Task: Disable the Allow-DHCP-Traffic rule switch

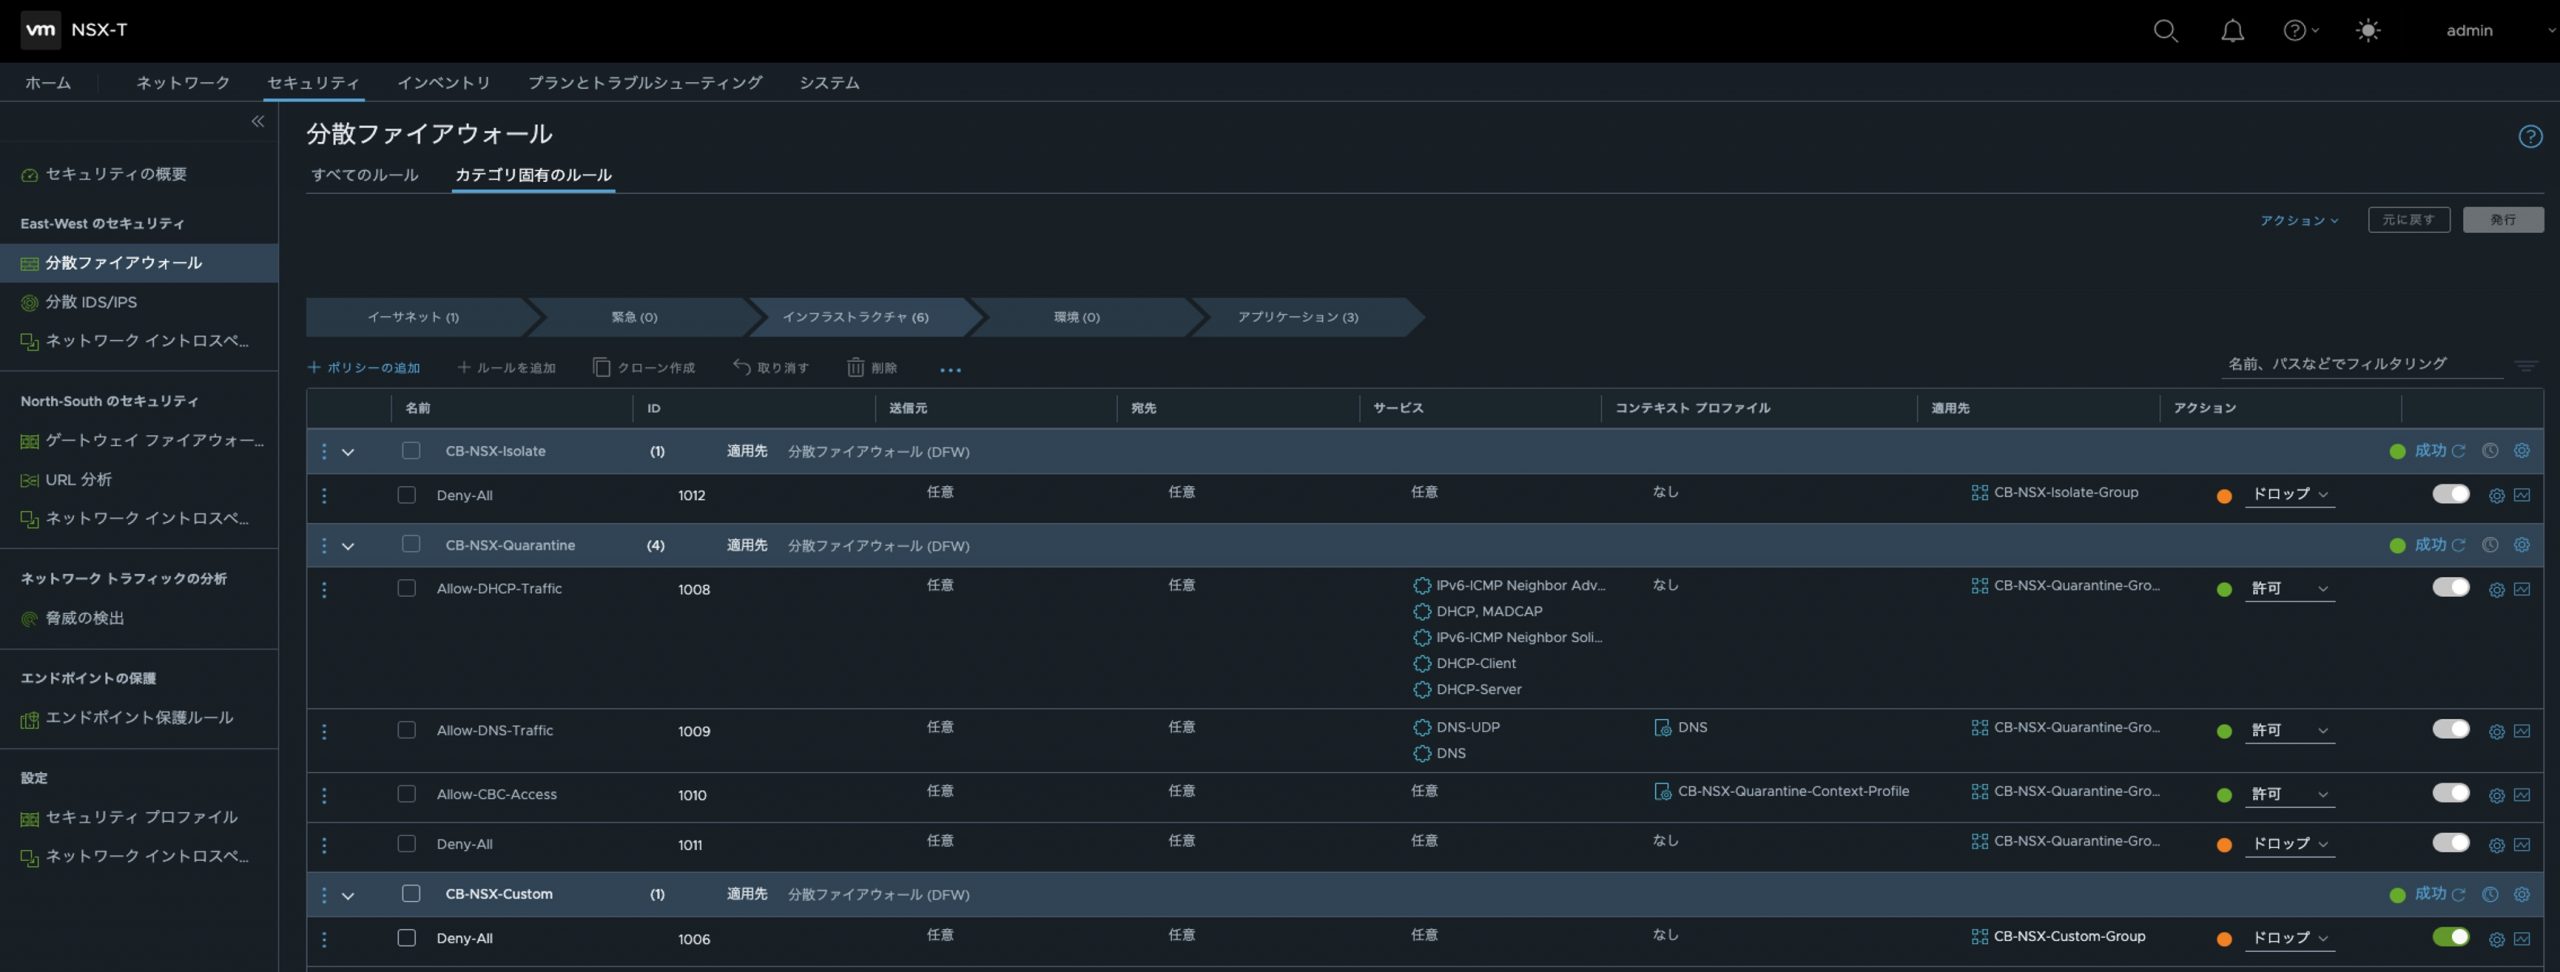Action: coord(2450,588)
